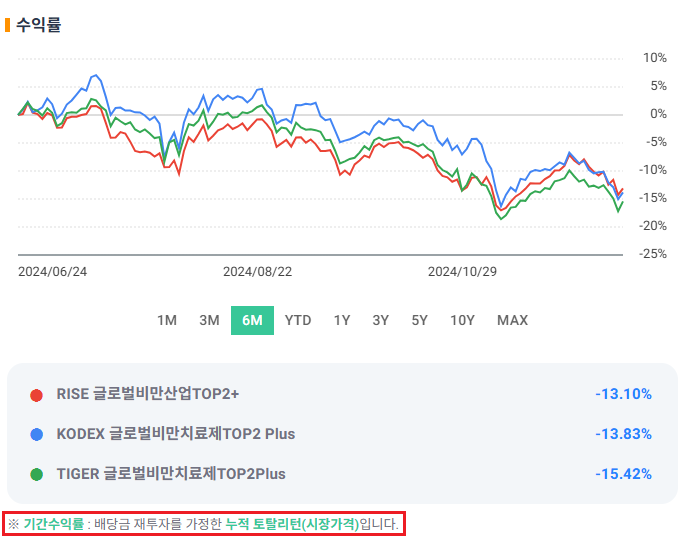Image resolution: width=690 pixels, height=538 pixels.
Task: Click the -20% y-axis label
Action: (x=653, y=226)
